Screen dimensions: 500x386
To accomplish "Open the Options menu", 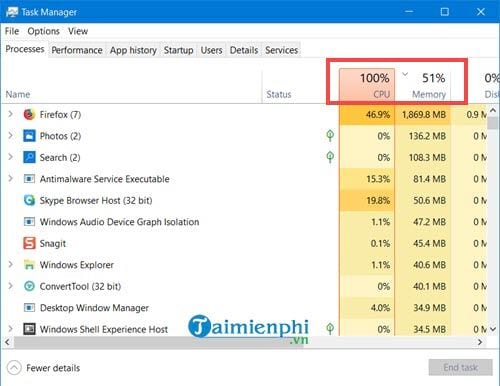I will (43, 31).
